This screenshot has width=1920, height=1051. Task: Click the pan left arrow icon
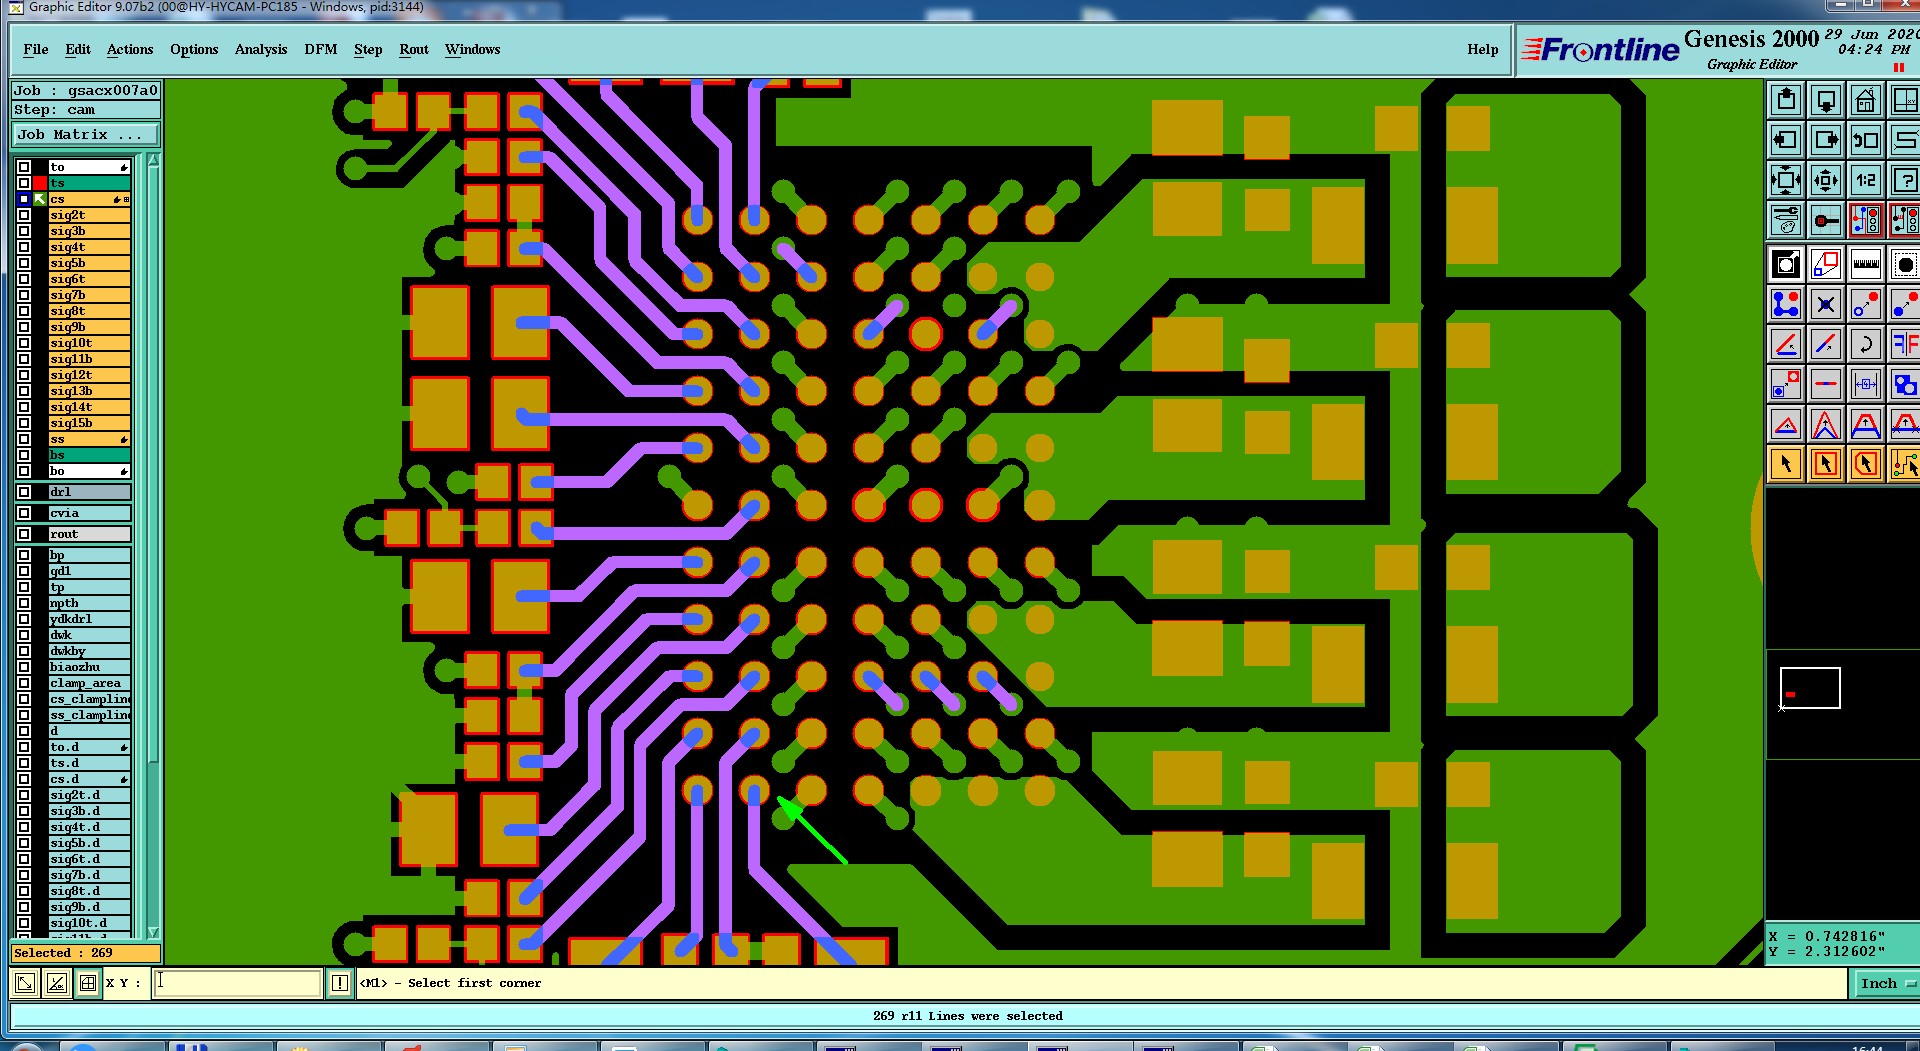coord(1786,140)
